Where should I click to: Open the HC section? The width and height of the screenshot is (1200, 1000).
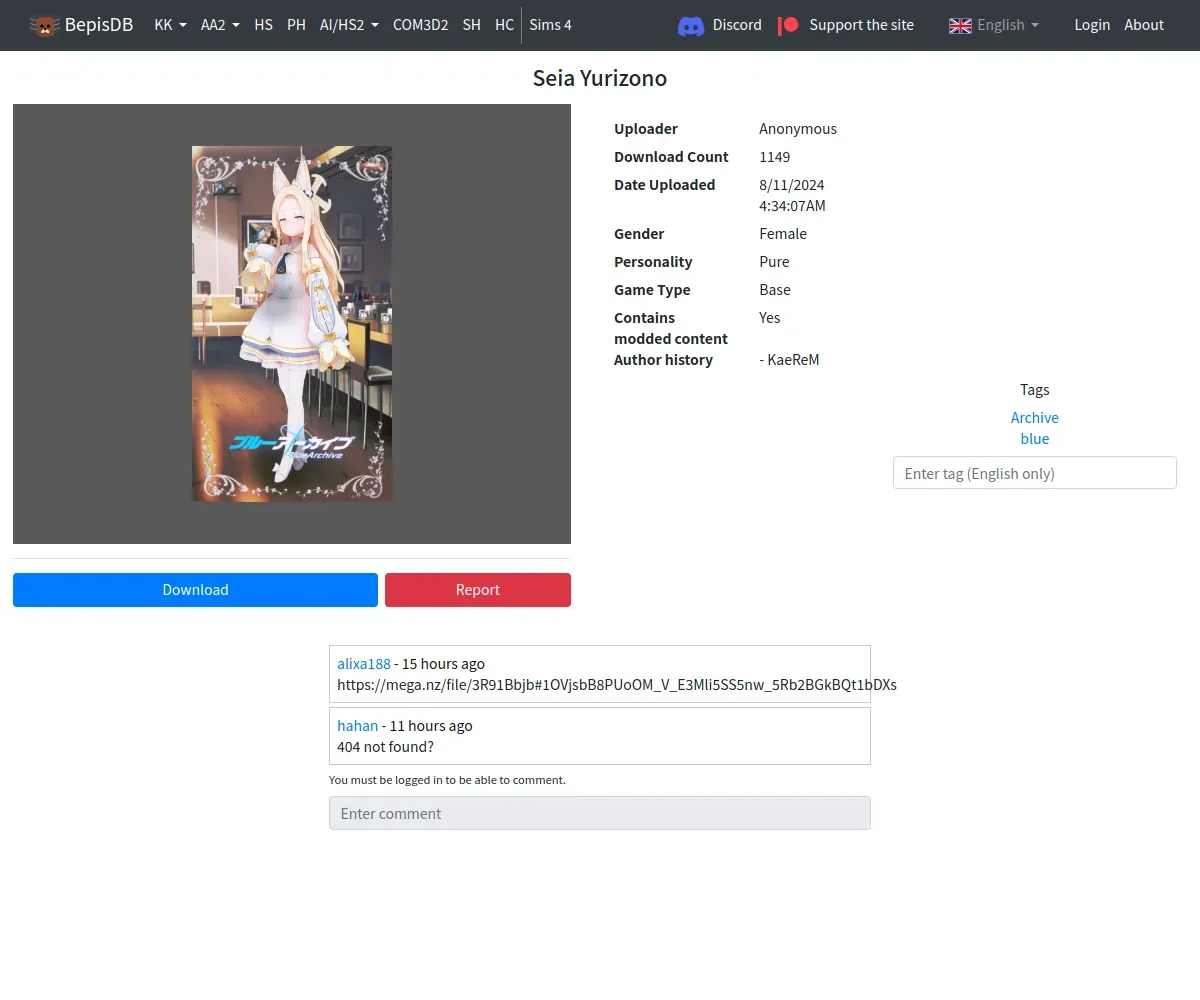click(504, 25)
